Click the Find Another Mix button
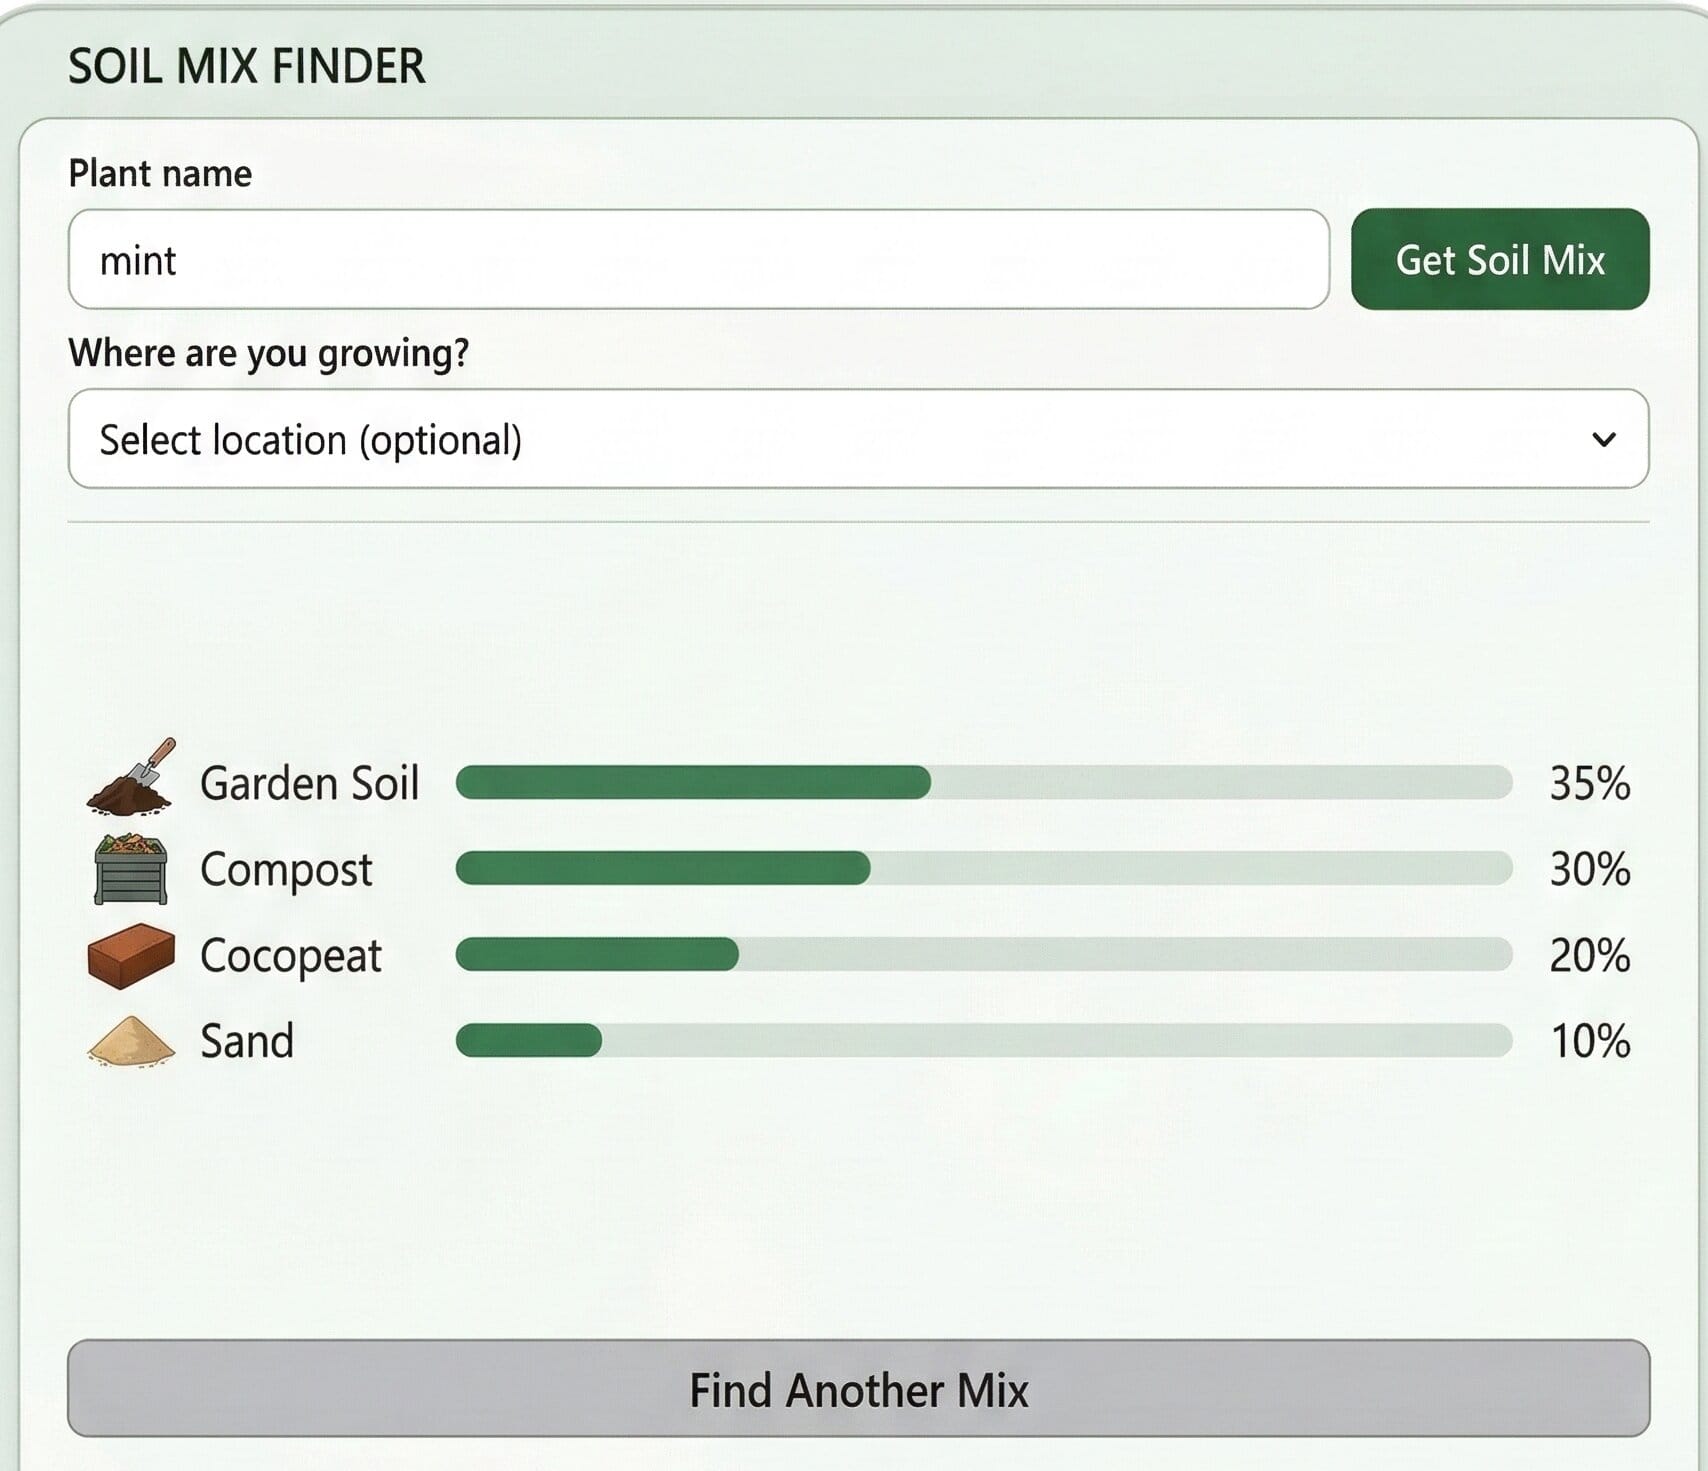The width and height of the screenshot is (1708, 1471). [x=858, y=1389]
